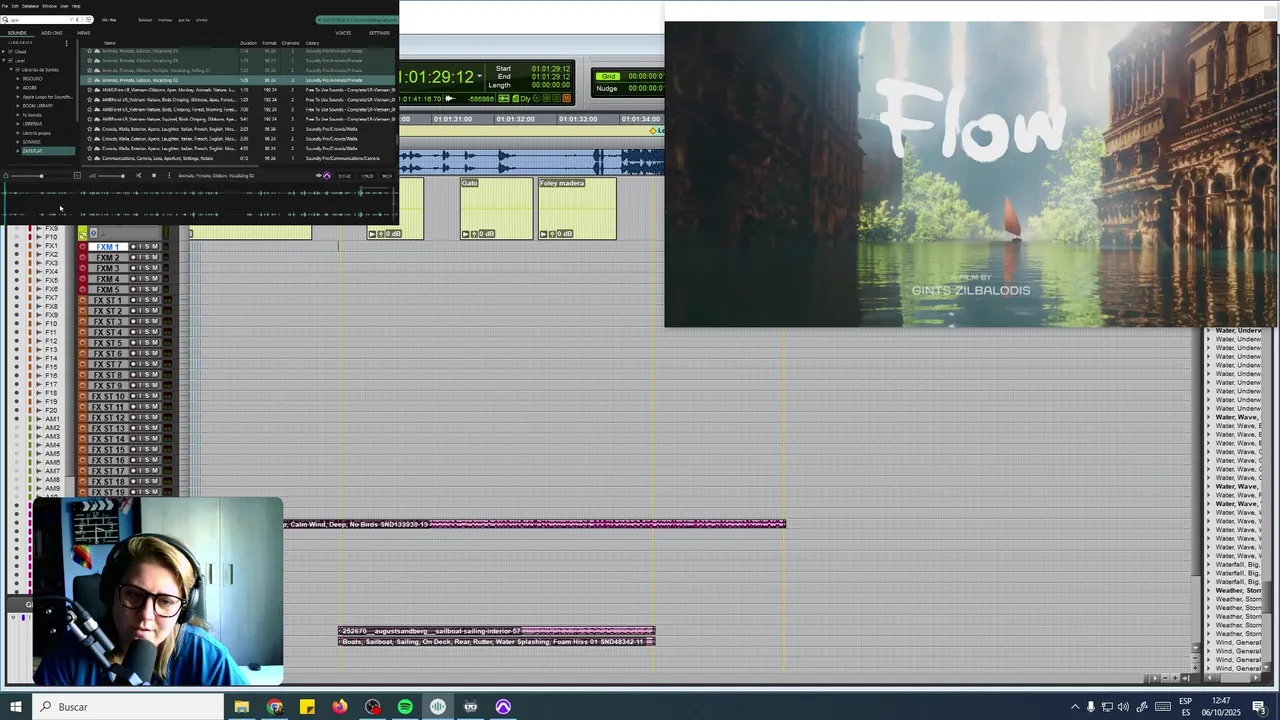Switch to the ADD-ONS tab
The width and height of the screenshot is (1280, 720).
[51, 33]
